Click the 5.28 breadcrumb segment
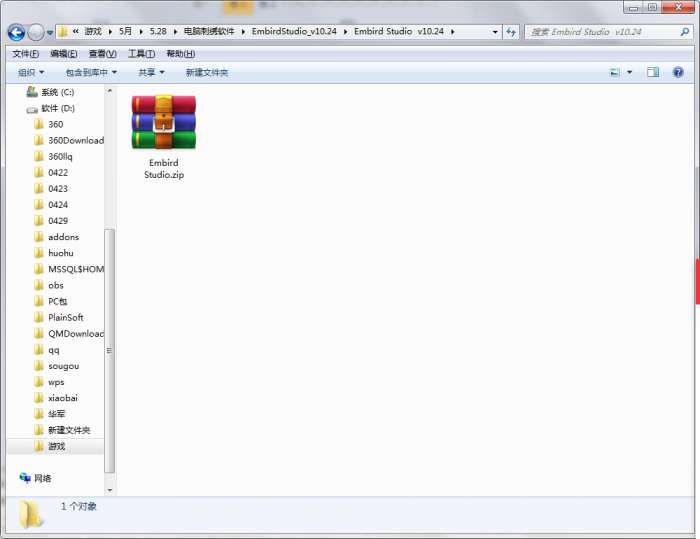700x539 pixels. pyautogui.click(x=158, y=32)
